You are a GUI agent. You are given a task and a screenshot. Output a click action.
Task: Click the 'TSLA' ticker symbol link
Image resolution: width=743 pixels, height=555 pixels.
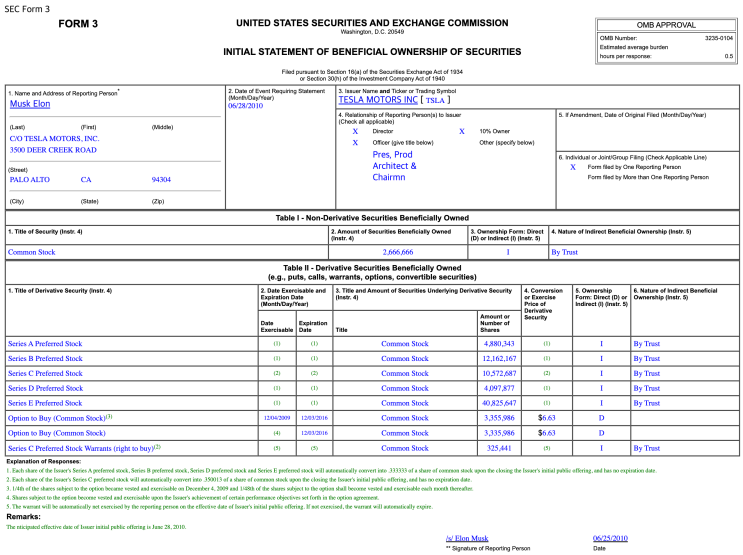[435, 100]
